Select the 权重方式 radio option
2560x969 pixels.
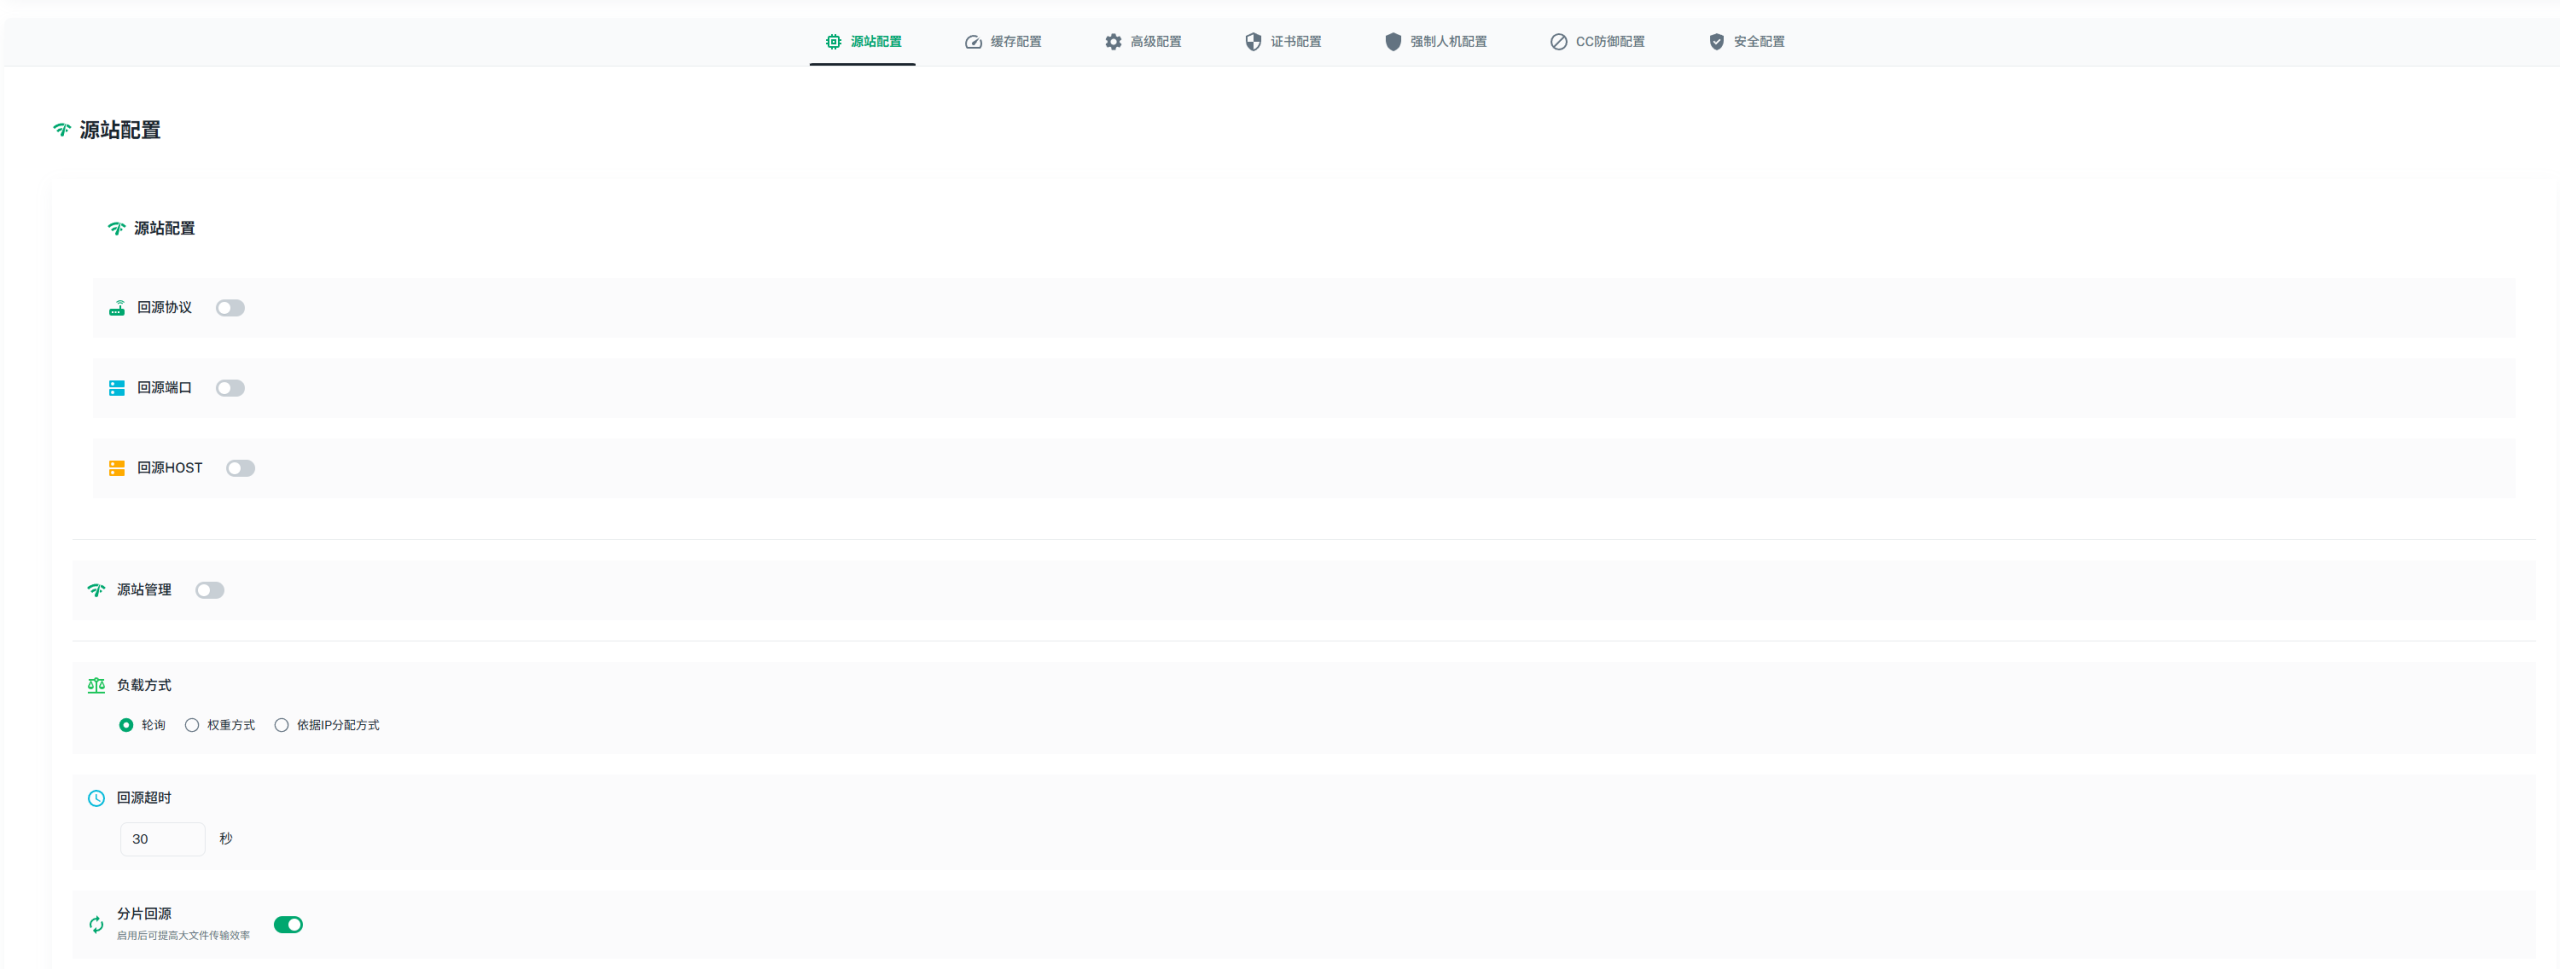(192, 725)
